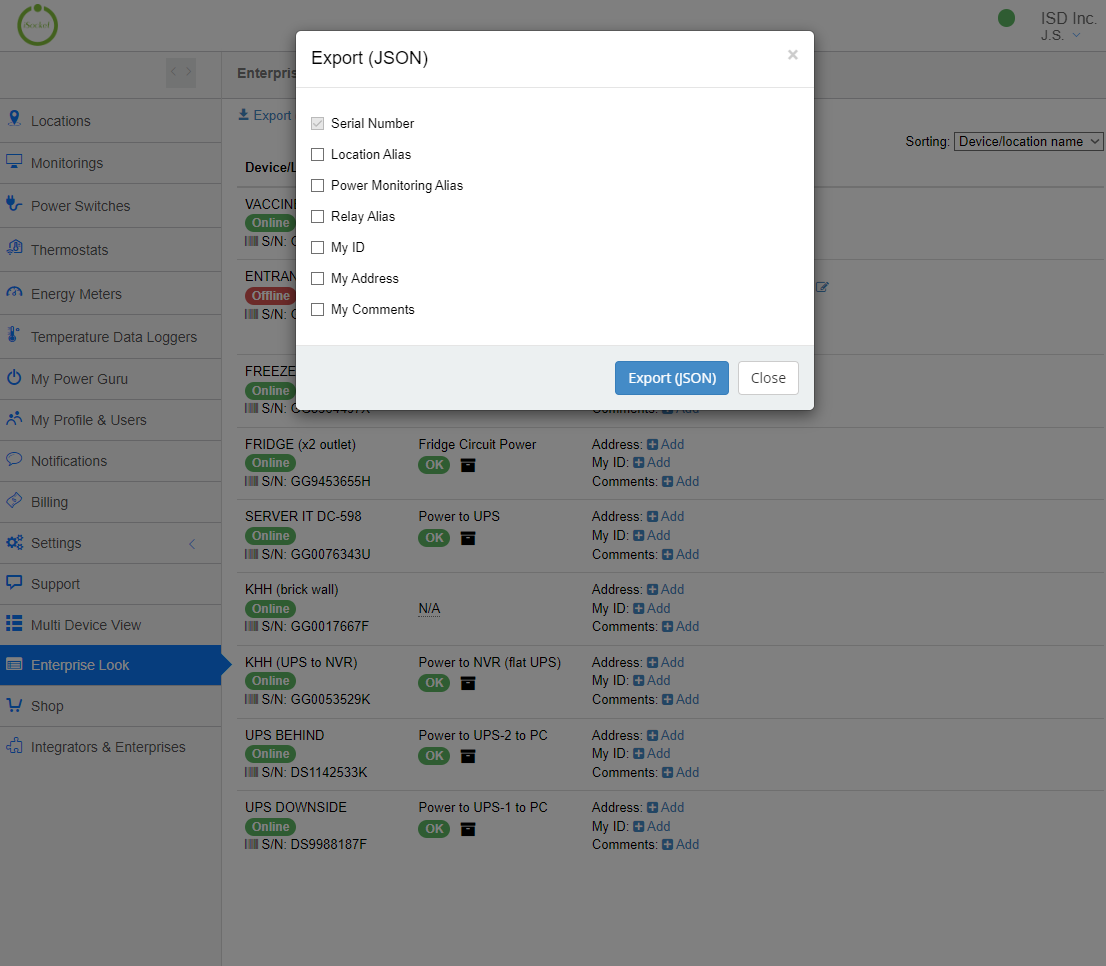Expand the J.S. user account menu
Image resolution: width=1106 pixels, height=966 pixels.
pos(1060,35)
